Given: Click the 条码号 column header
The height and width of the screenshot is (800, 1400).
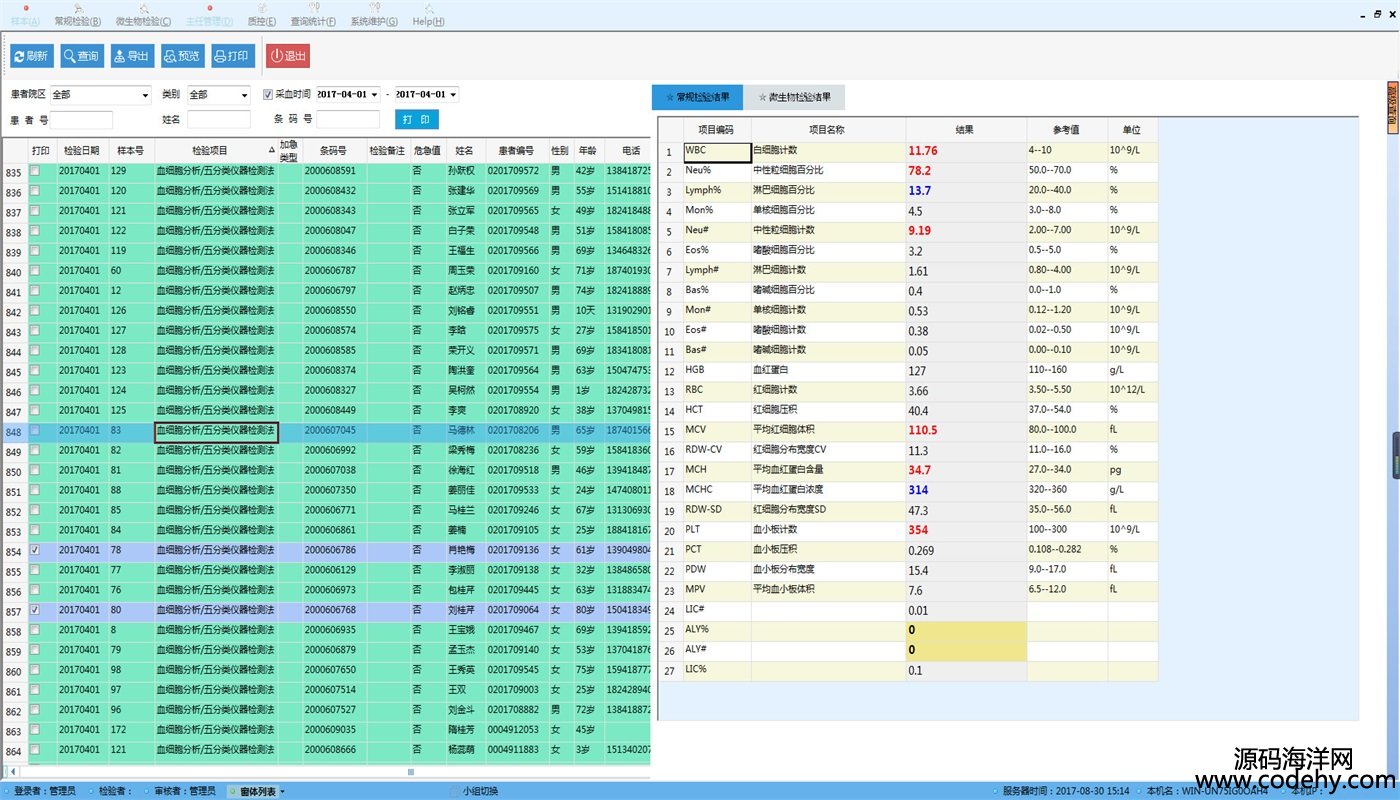Looking at the screenshot, I should pyautogui.click(x=333, y=151).
